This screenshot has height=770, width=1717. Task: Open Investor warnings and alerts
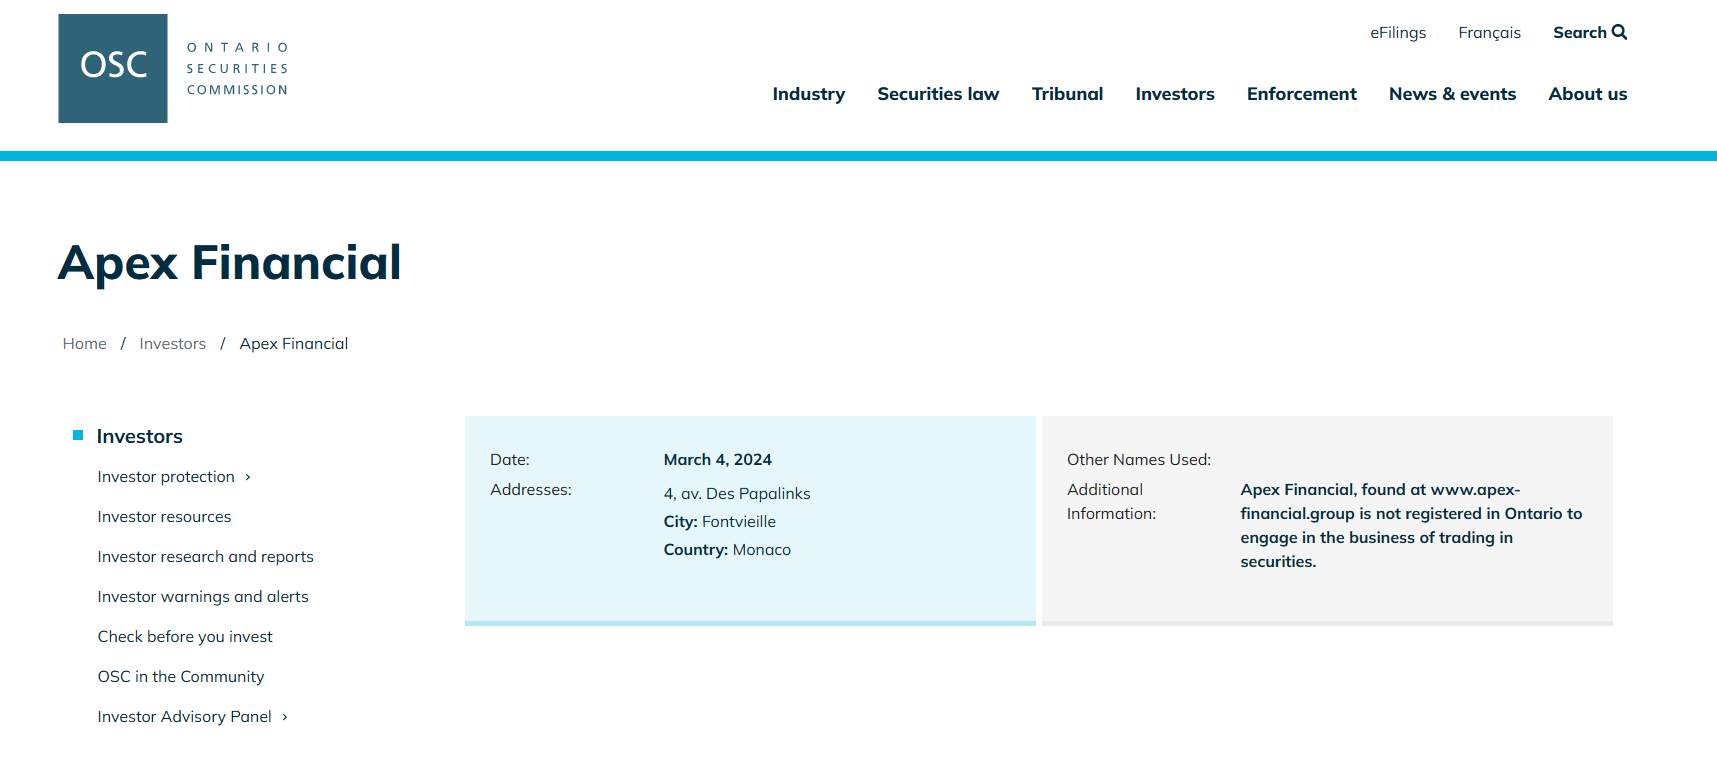[203, 597]
